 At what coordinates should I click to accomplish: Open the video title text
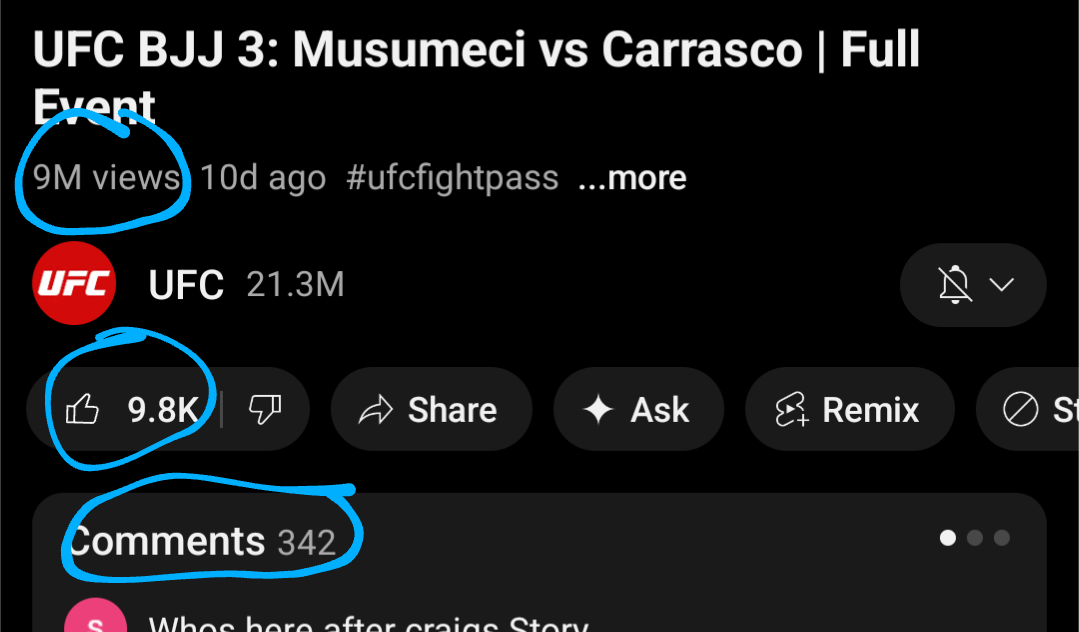pos(476,50)
